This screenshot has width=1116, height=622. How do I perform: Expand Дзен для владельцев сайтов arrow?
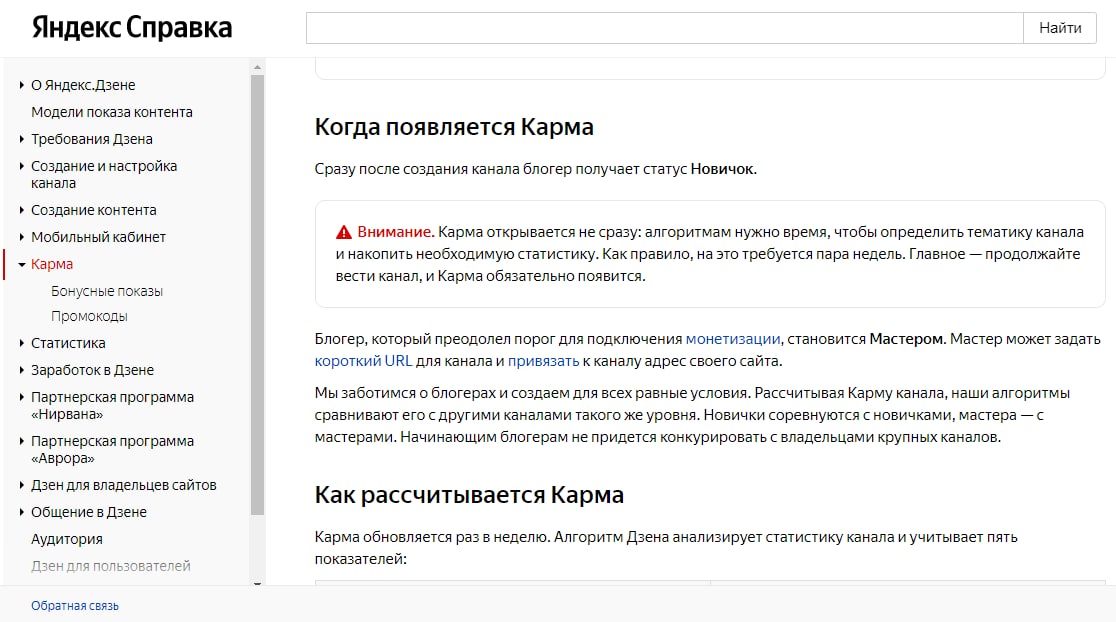[x=21, y=485]
